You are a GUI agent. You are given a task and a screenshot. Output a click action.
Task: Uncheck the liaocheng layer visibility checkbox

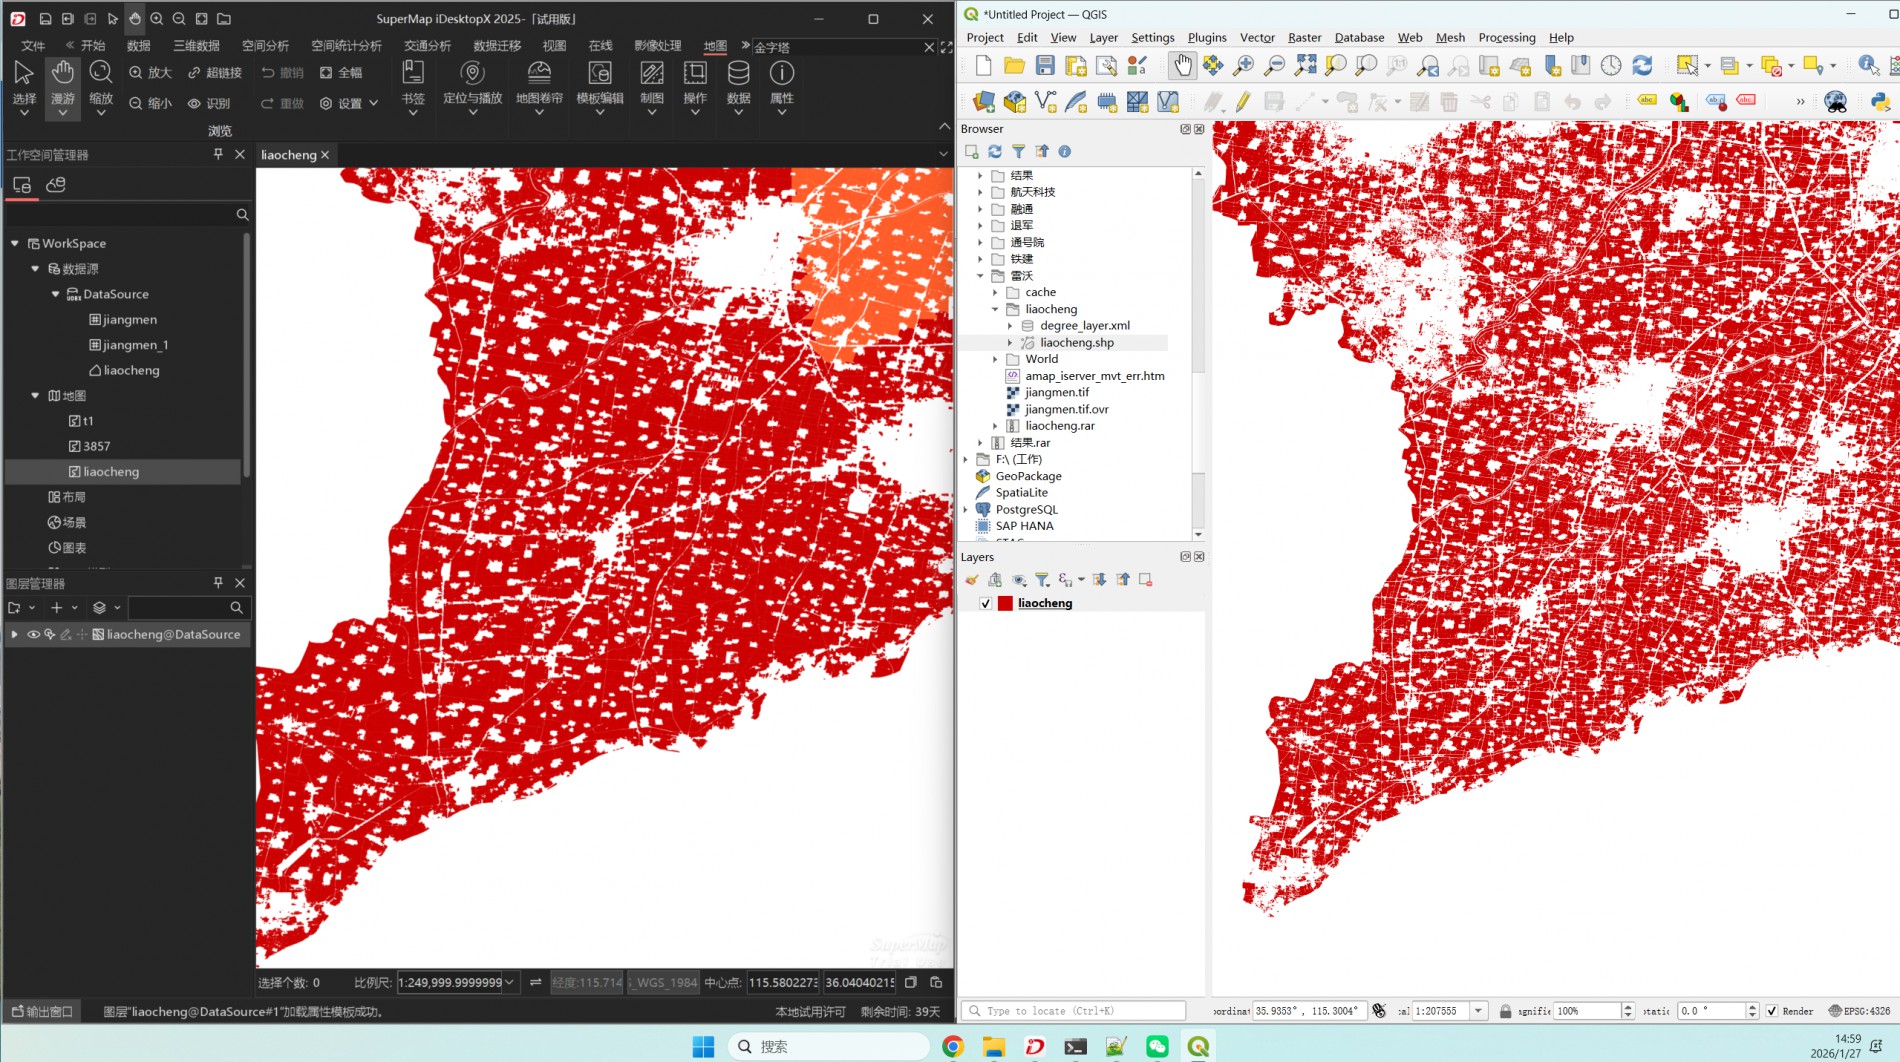pos(986,604)
